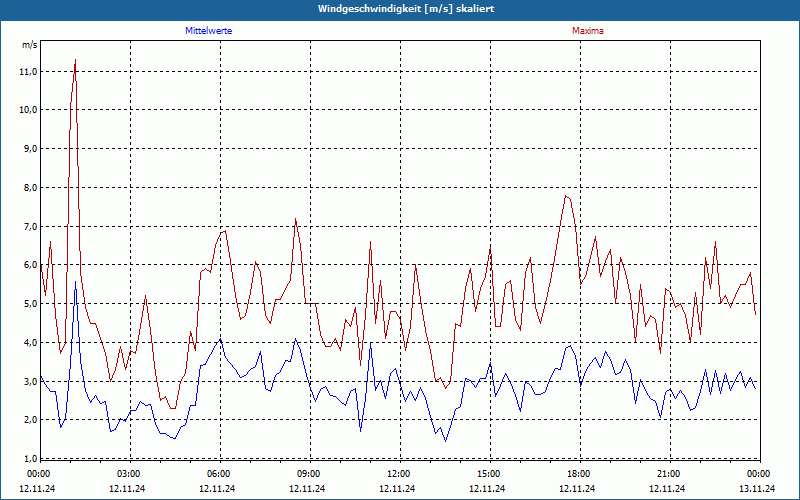Image resolution: width=800 pixels, height=500 pixels.
Task: Click the '09:00' time label on the x-axis
Action: [309, 474]
